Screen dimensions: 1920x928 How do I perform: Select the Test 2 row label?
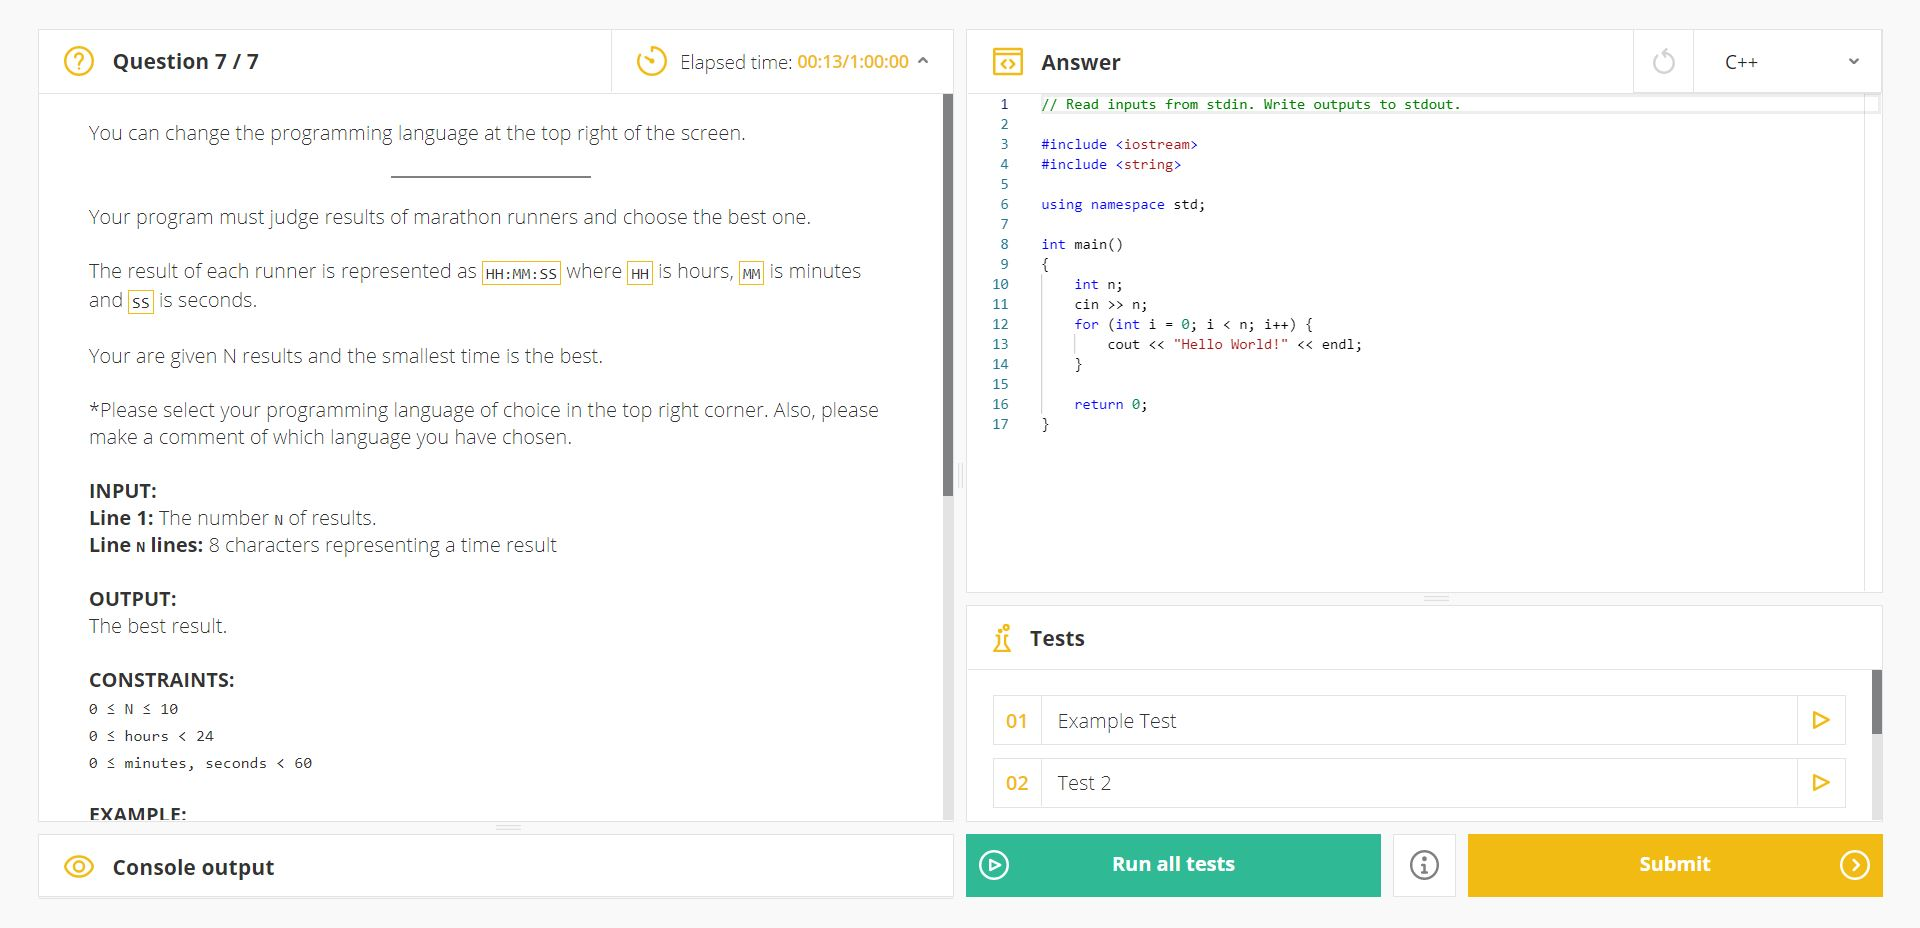click(1085, 783)
